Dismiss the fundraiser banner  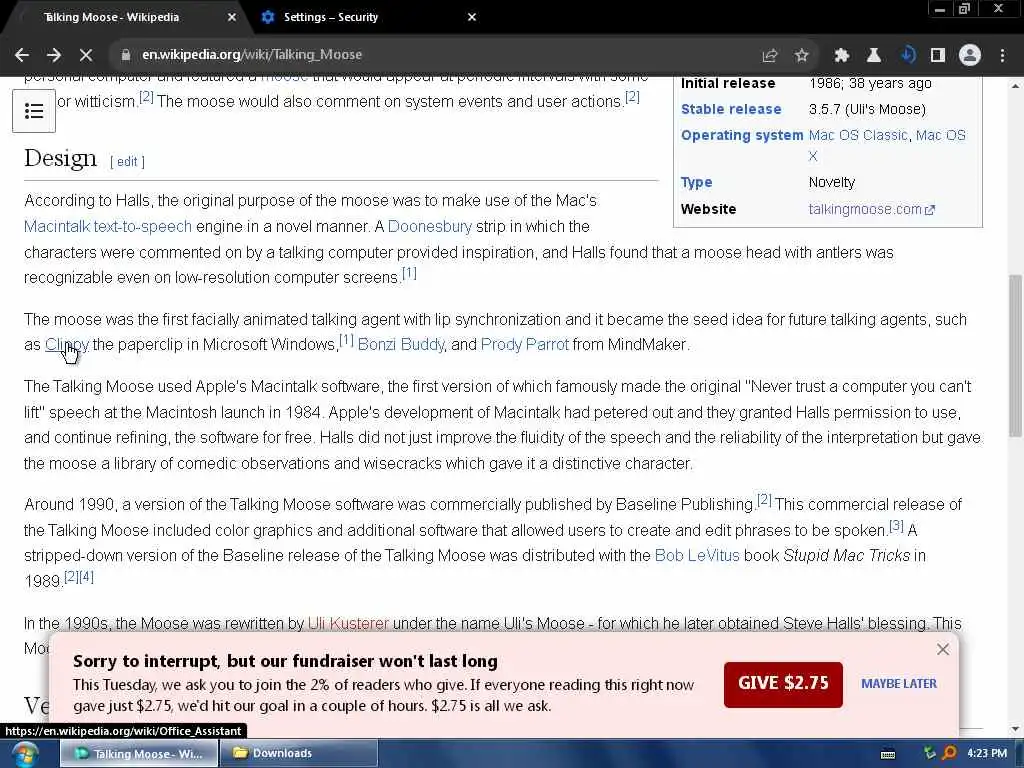(943, 649)
